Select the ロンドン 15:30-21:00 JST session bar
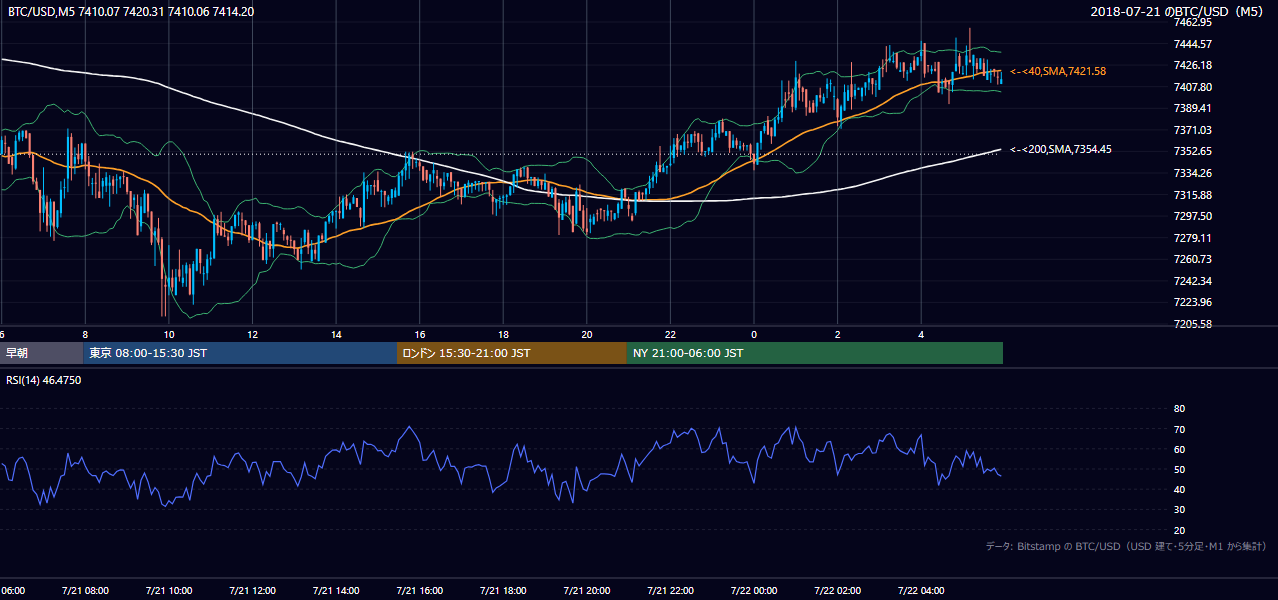 (512, 353)
